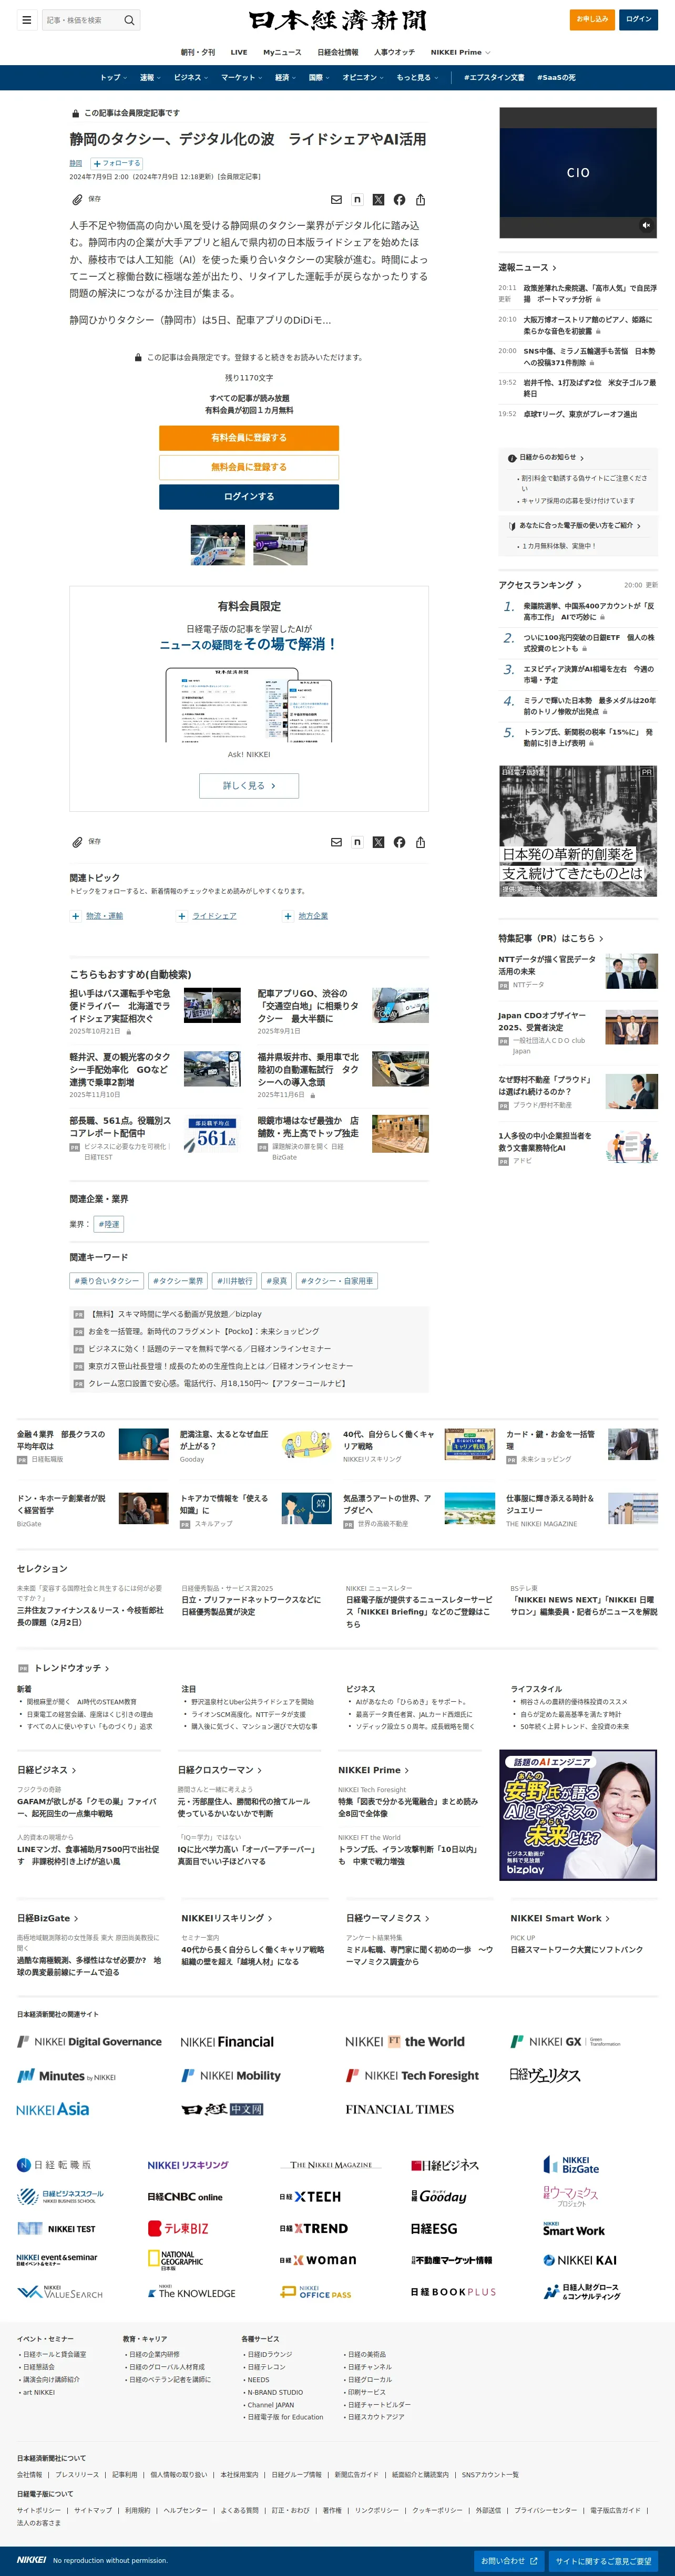The image size is (675, 2576).
Task: Share to Facebook icon under the headline
Action: tap(399, 200)
